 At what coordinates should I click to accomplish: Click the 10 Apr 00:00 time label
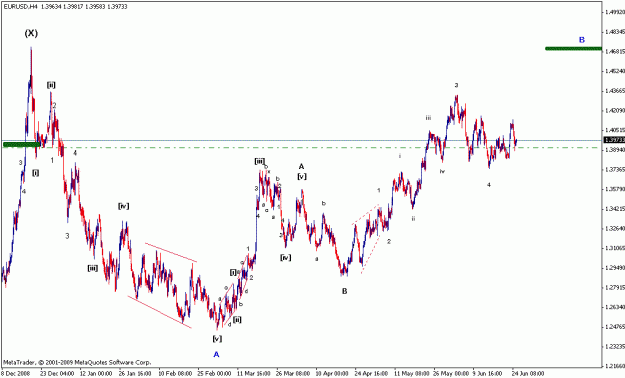[x=332, y=374]
